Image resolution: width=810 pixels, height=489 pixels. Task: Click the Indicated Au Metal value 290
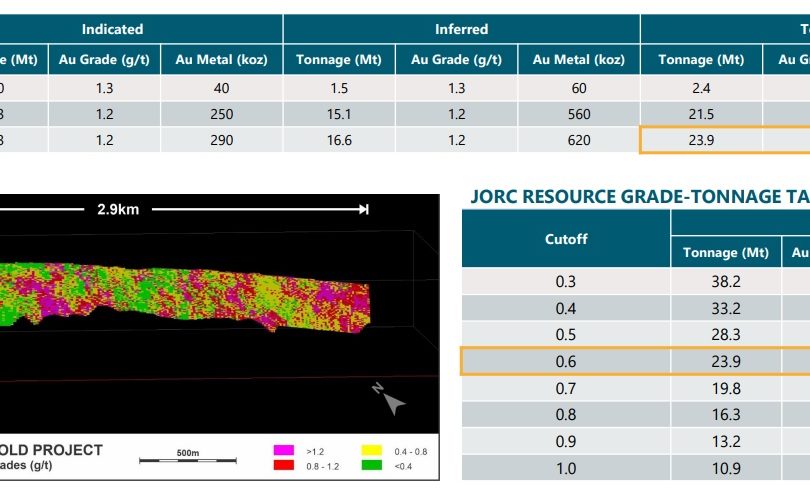[222, 140]
